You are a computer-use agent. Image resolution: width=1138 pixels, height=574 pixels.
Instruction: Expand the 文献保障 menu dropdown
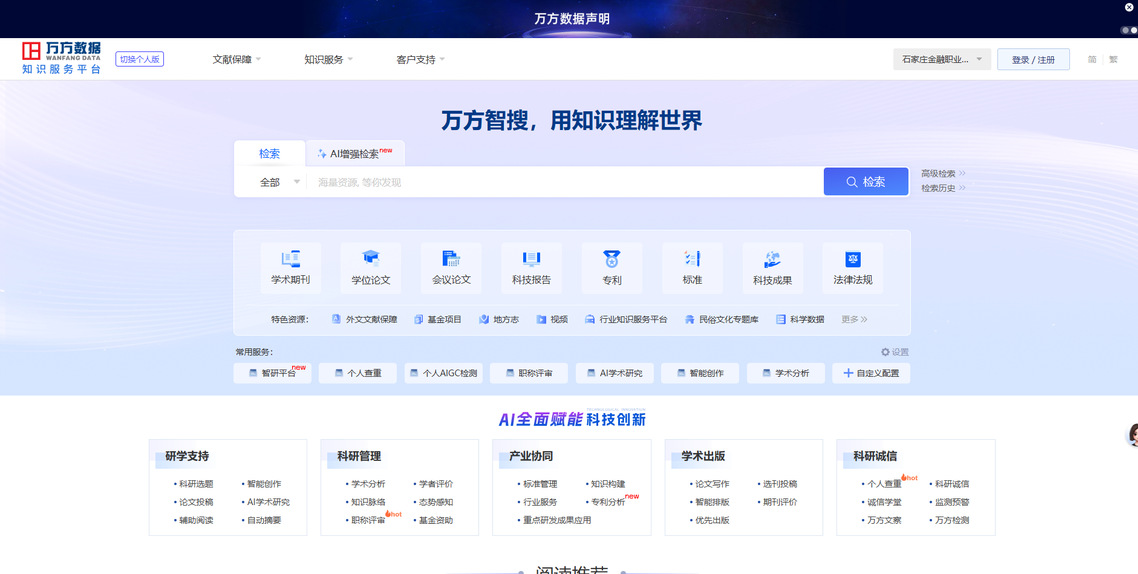coord(237,60)
